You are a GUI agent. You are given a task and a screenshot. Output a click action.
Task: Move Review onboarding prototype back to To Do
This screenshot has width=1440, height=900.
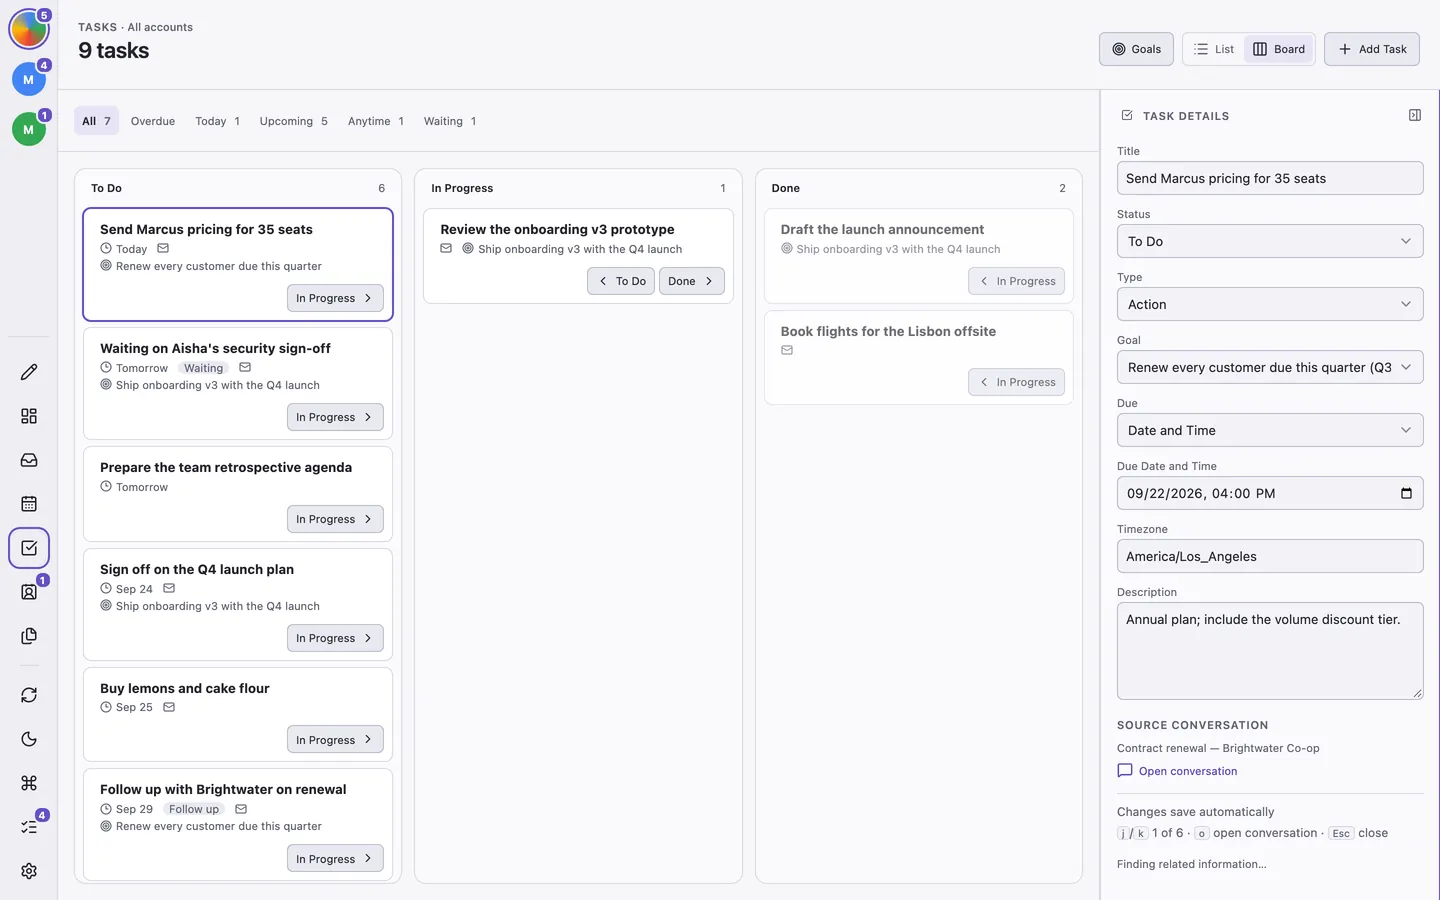(621, 281)
